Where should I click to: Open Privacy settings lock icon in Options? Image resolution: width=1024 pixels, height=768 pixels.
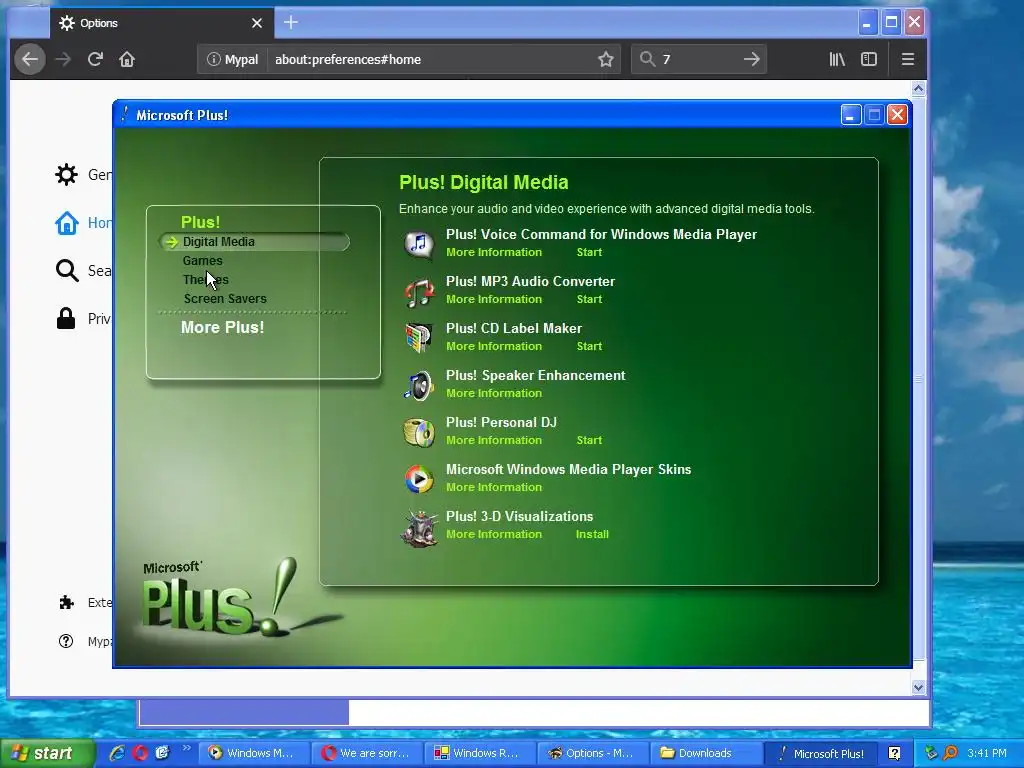coord(66,319)
